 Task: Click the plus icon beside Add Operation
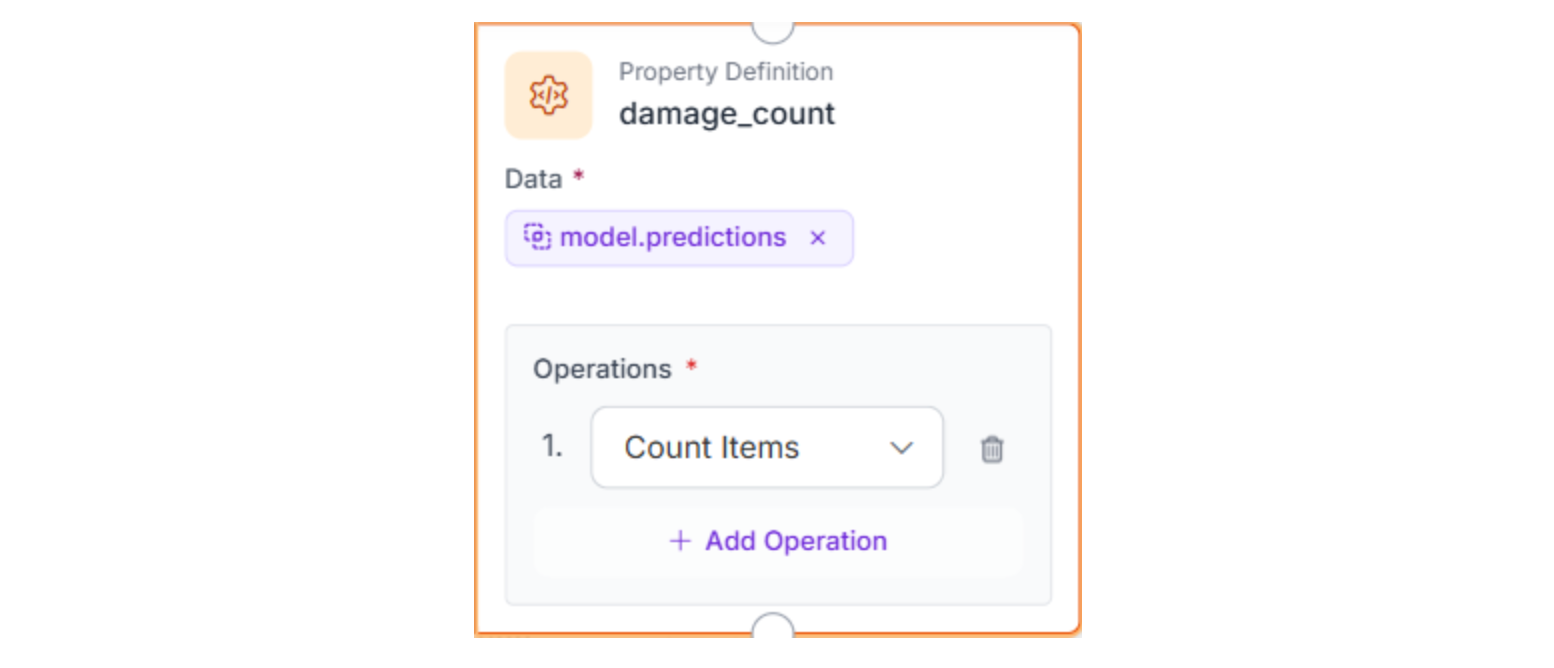(680, 541)
